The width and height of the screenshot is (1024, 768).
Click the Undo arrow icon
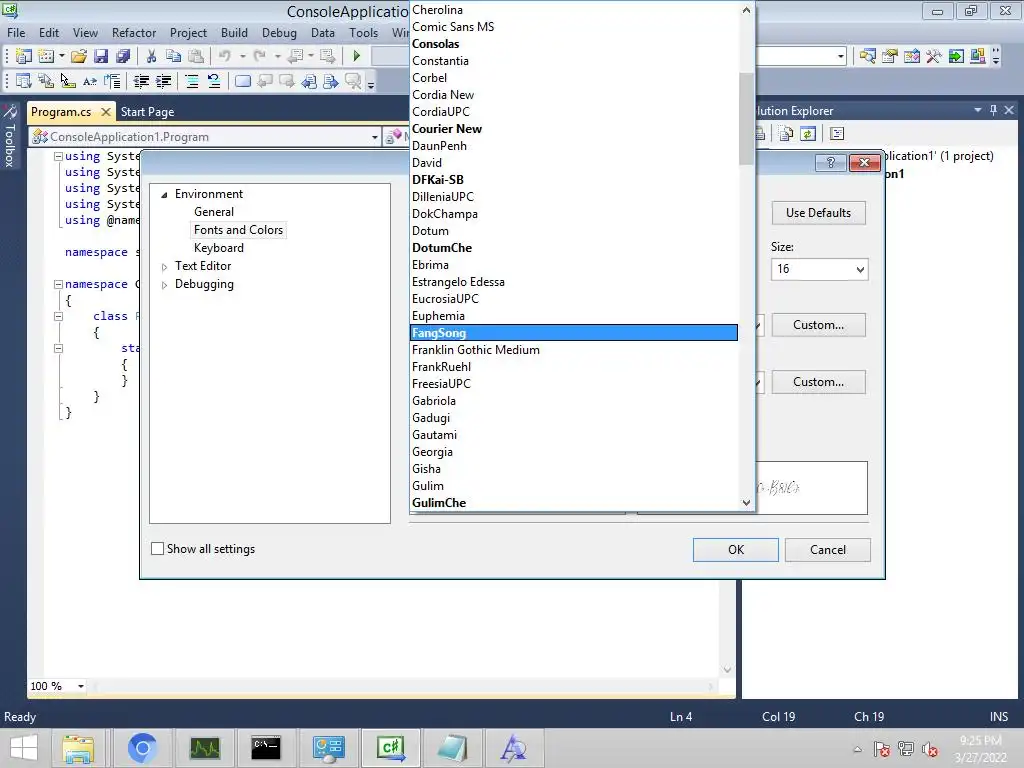coord(225,56)
